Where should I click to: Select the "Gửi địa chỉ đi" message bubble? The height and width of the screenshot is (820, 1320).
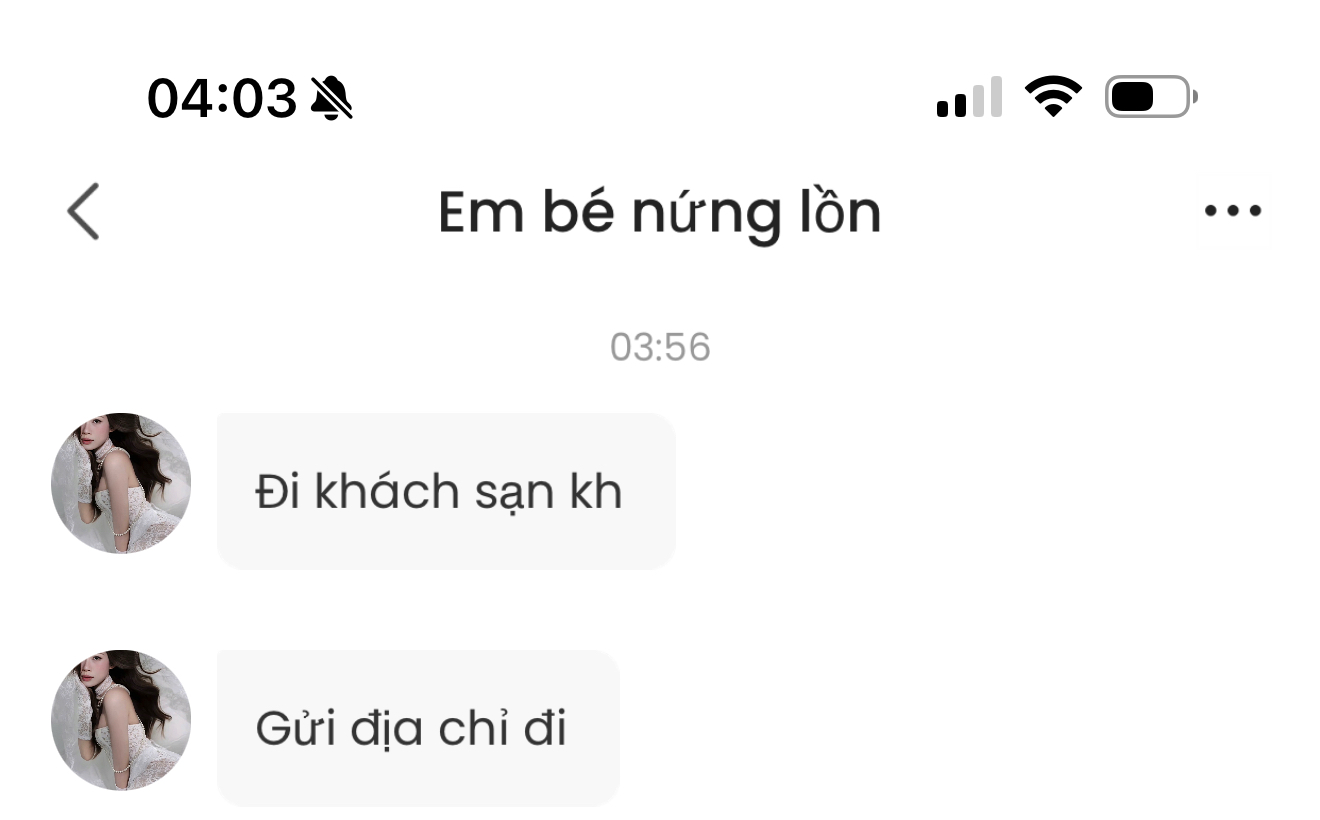(418, 728)
